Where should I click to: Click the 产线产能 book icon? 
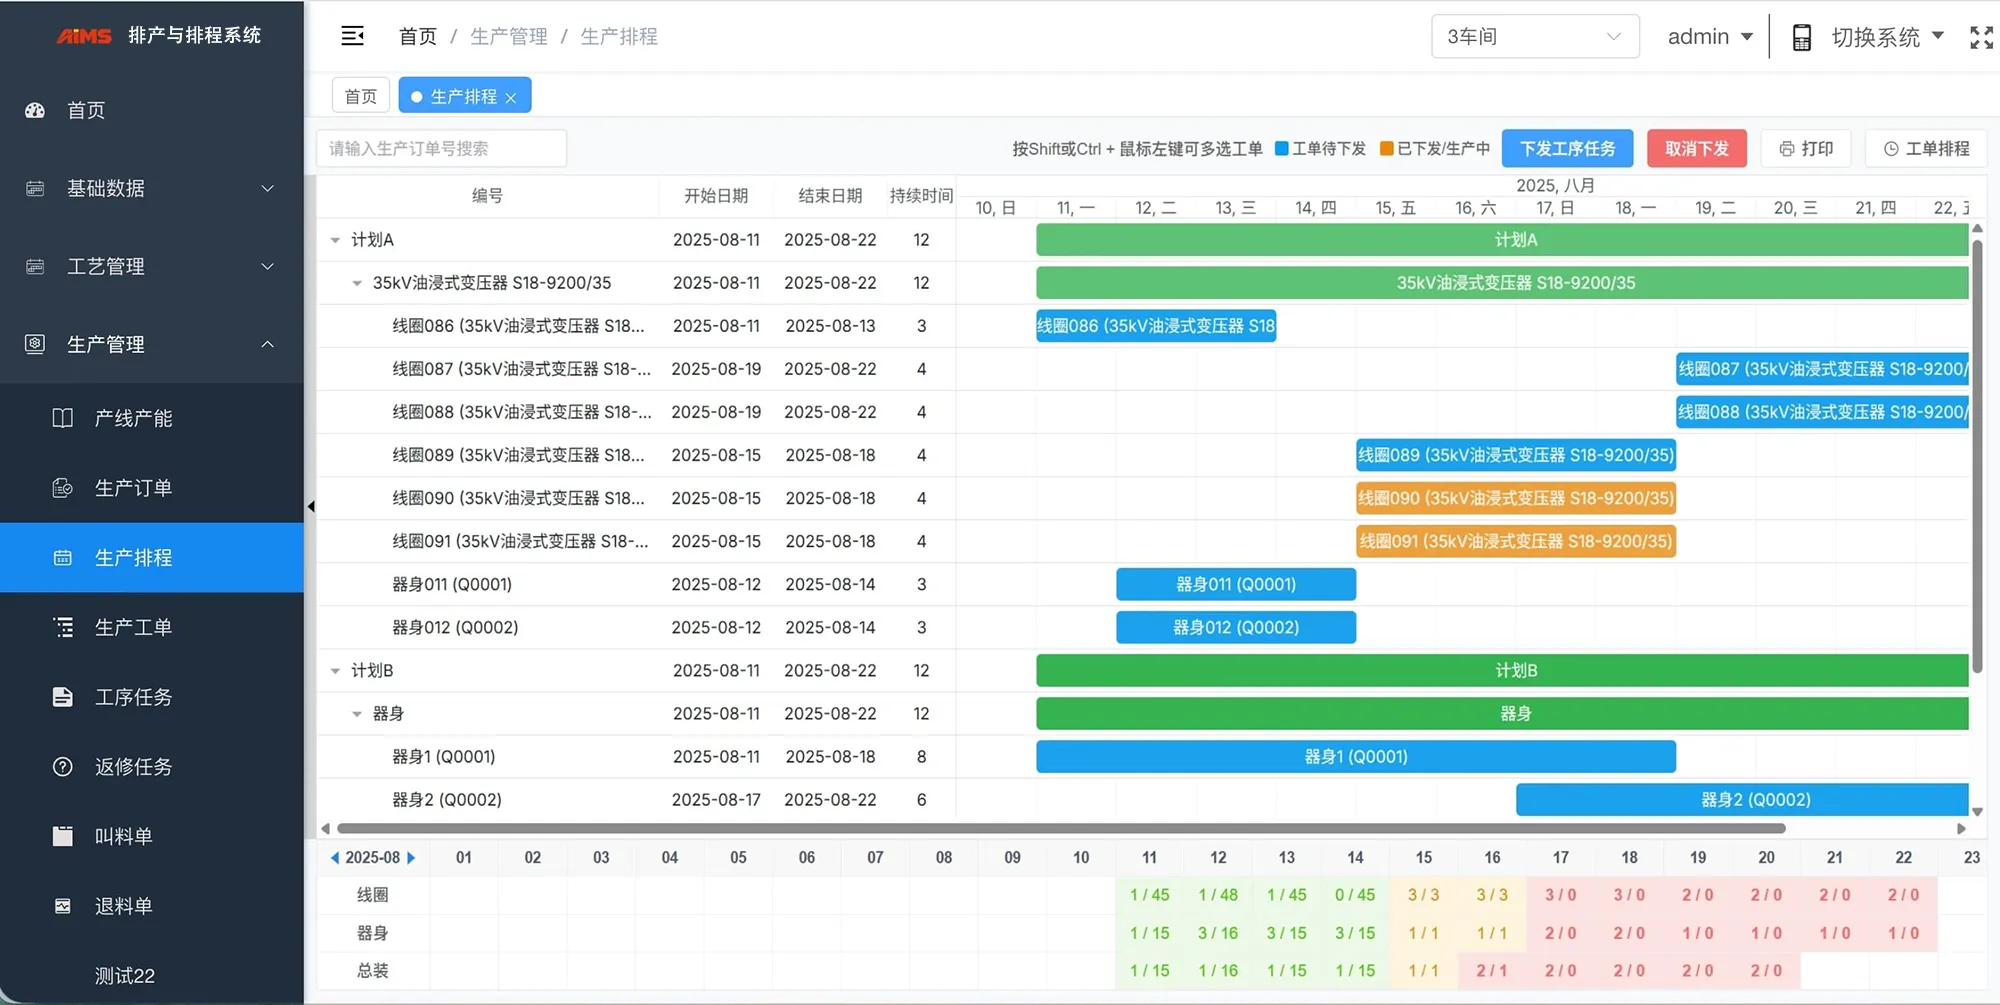[62, 418]
